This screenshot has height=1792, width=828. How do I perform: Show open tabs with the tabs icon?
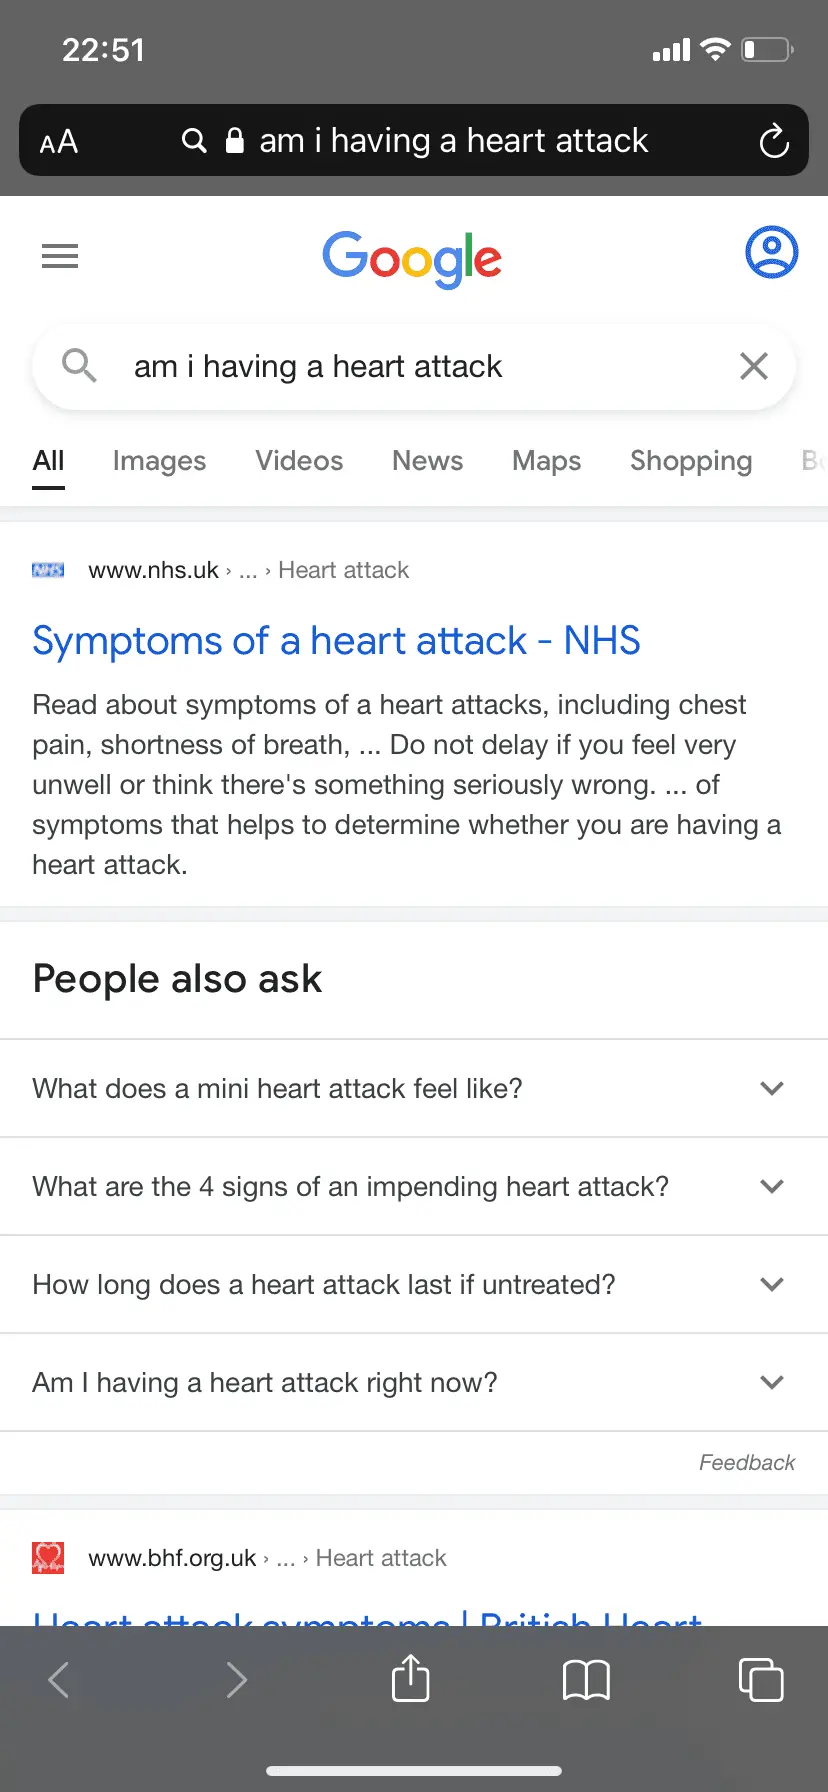(x=761, y=1679)
